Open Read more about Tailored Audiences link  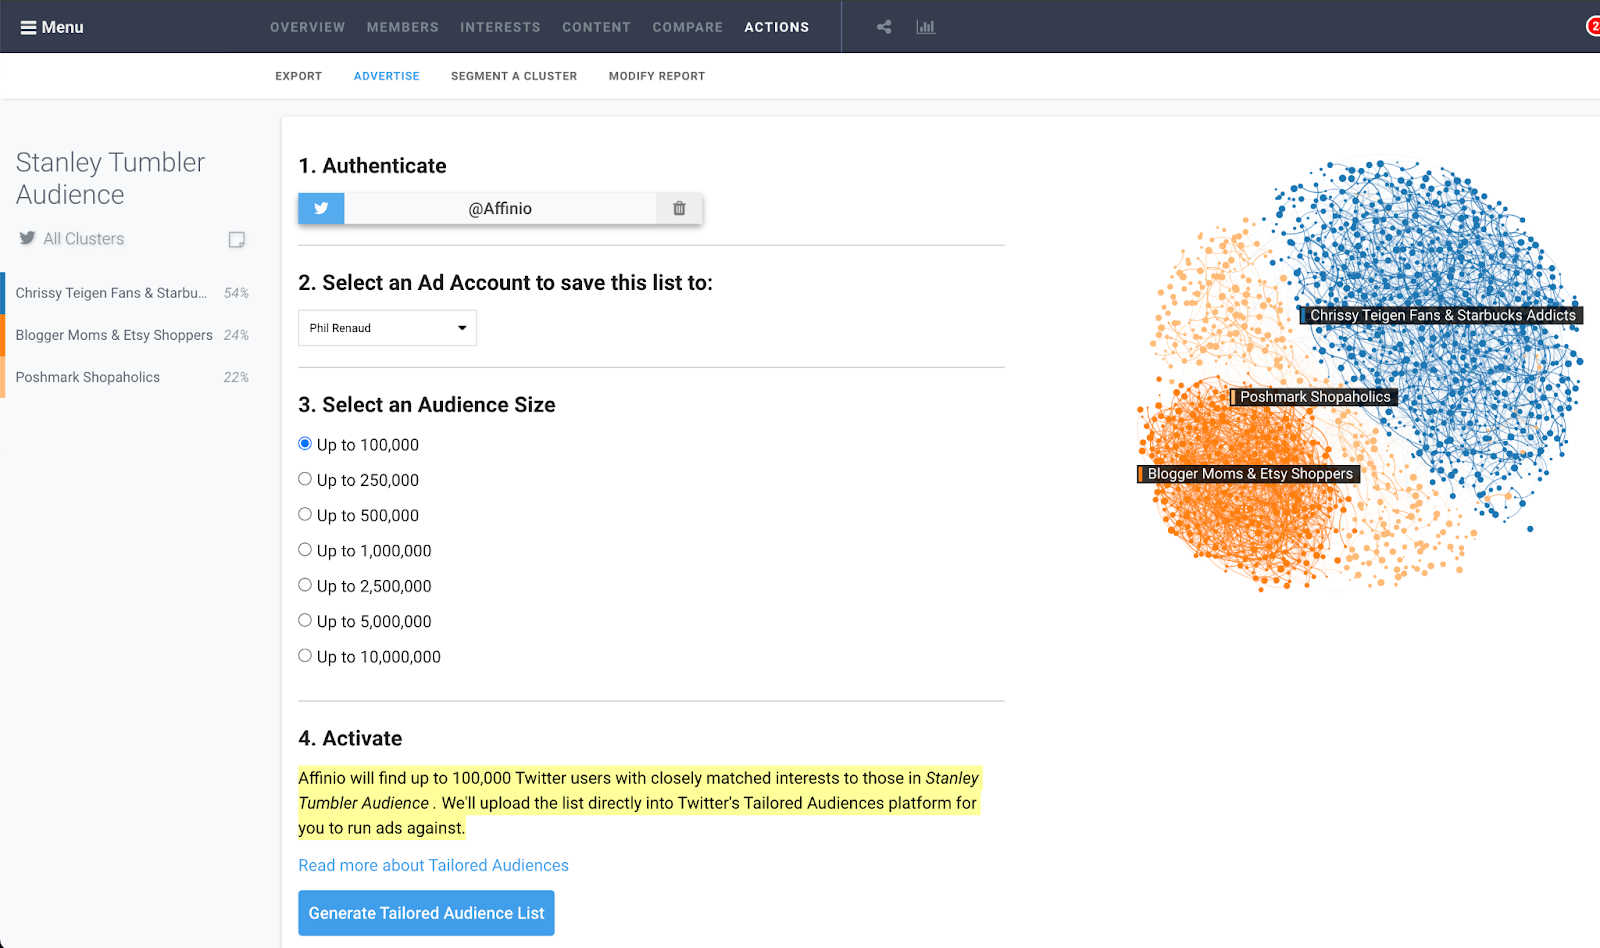click(433, 865)
